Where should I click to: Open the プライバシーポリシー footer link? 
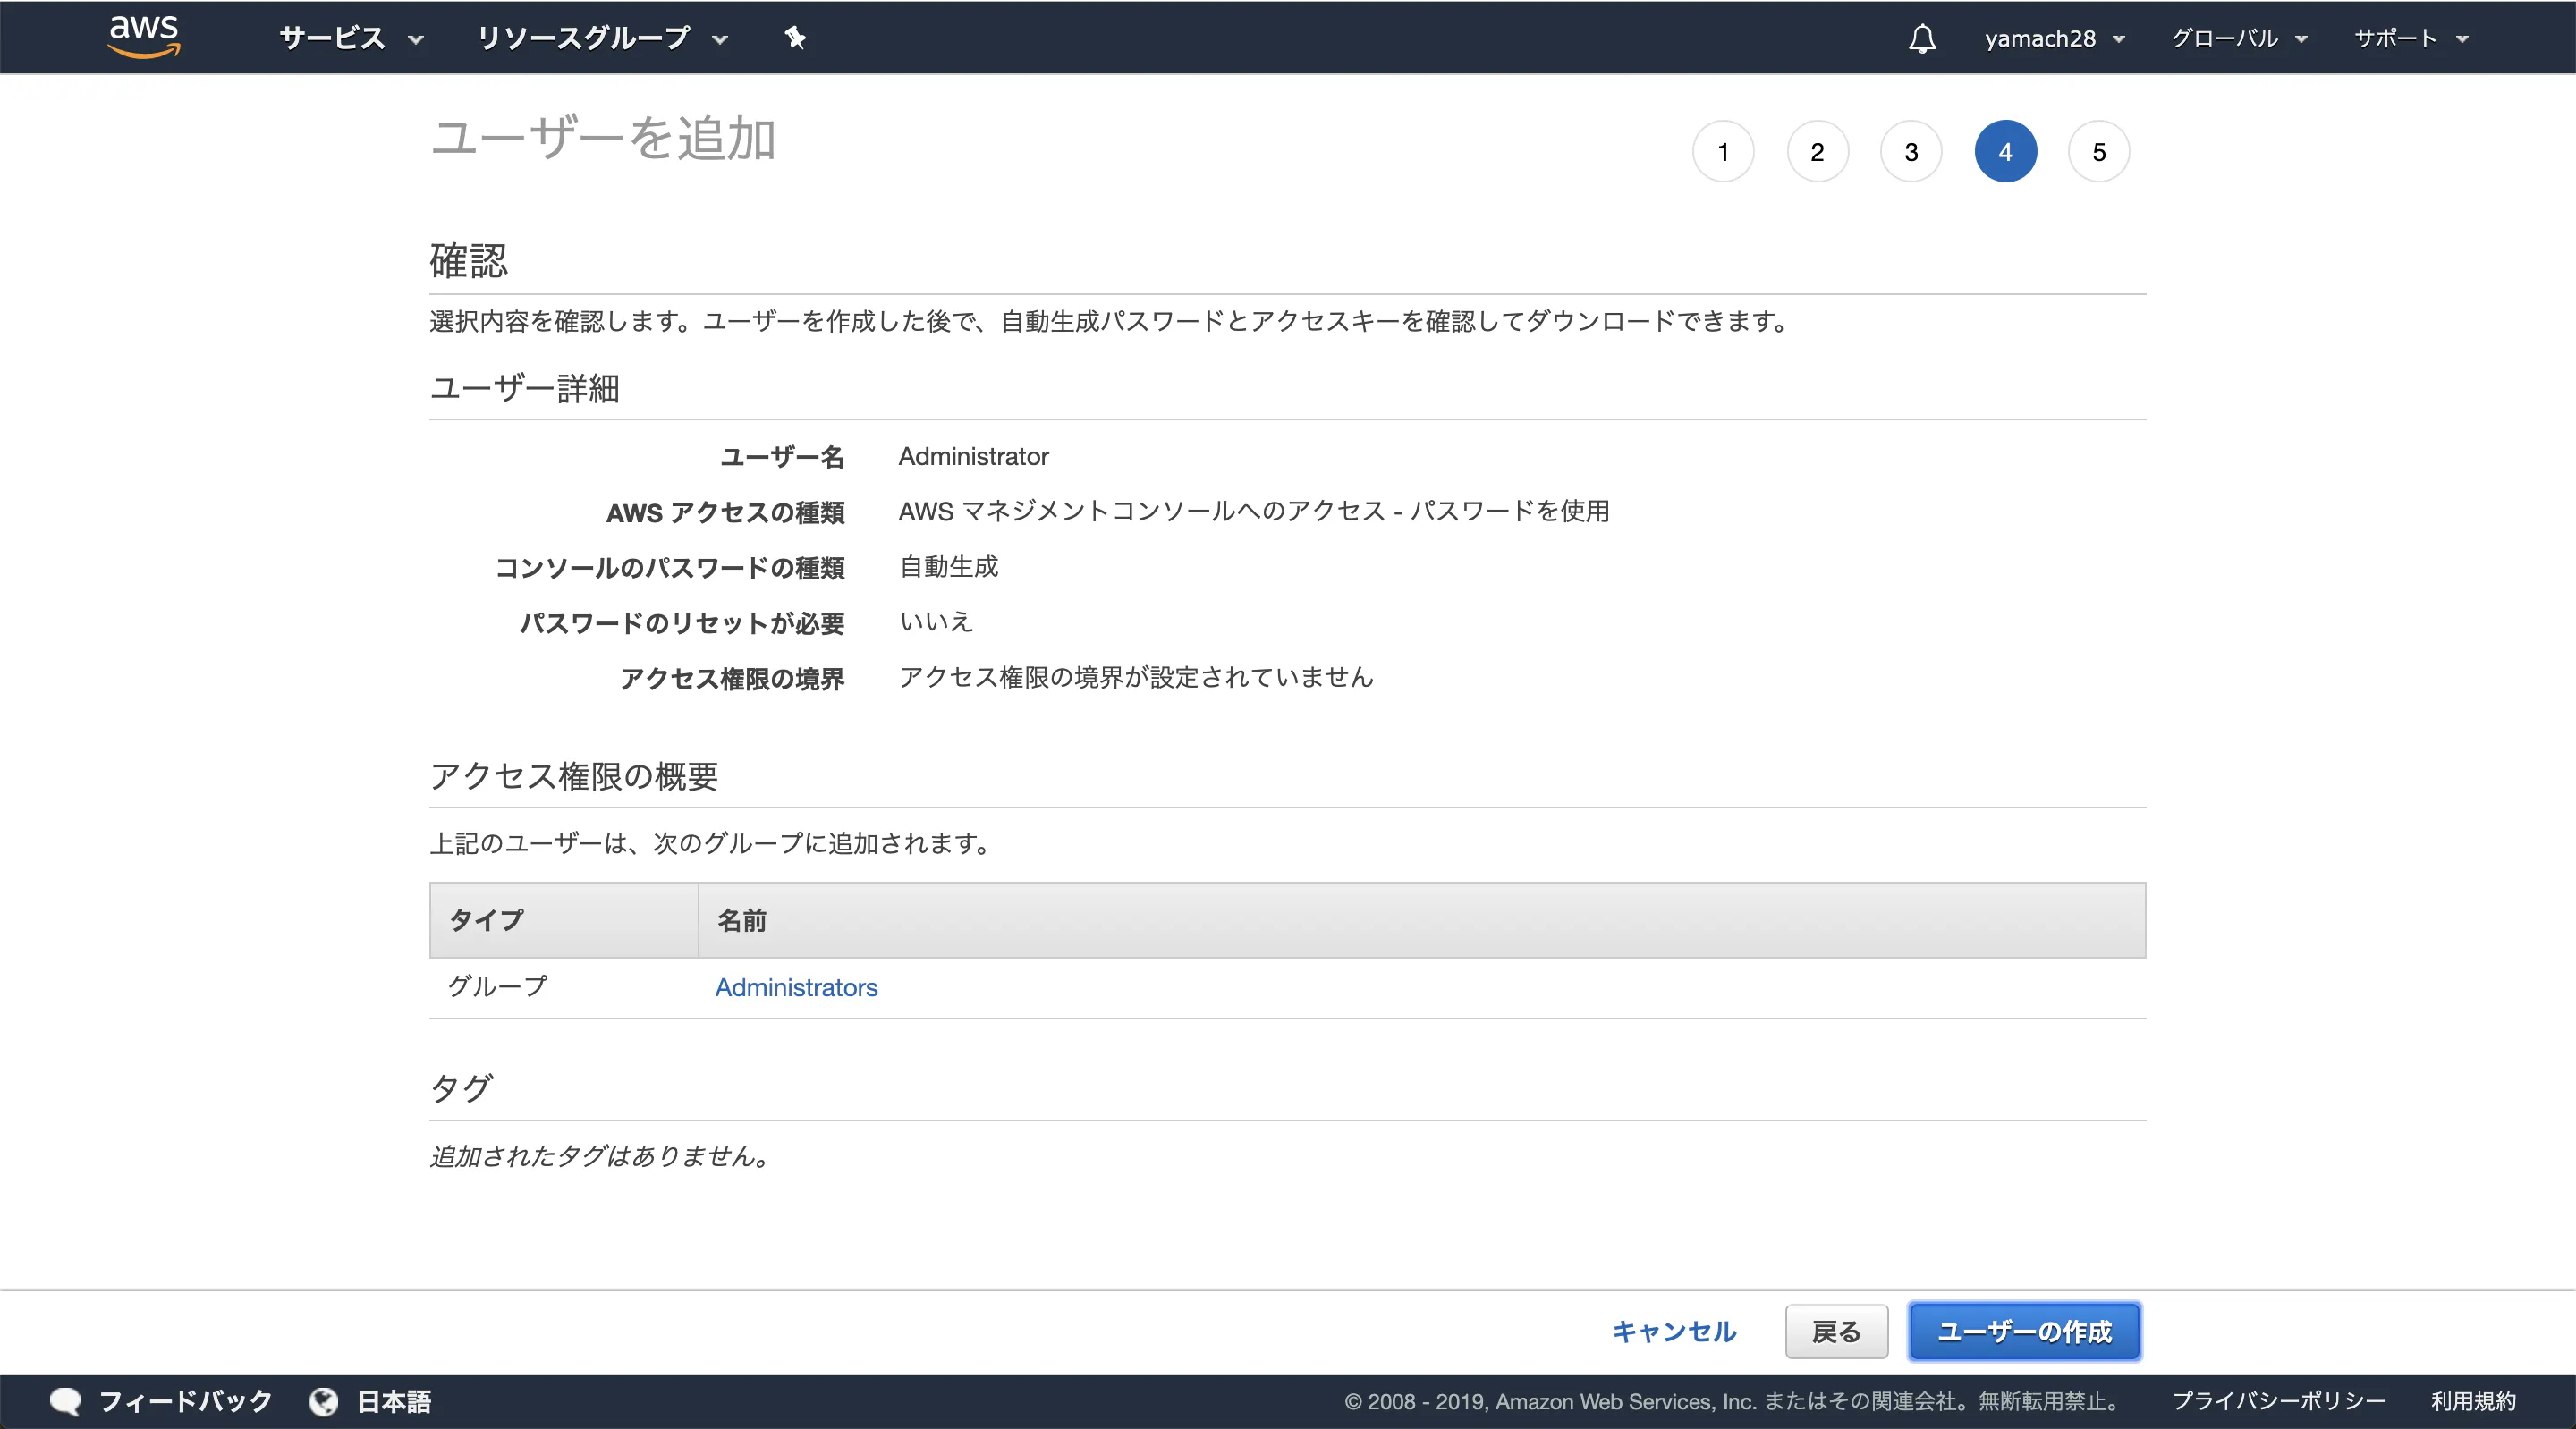2277,1401
